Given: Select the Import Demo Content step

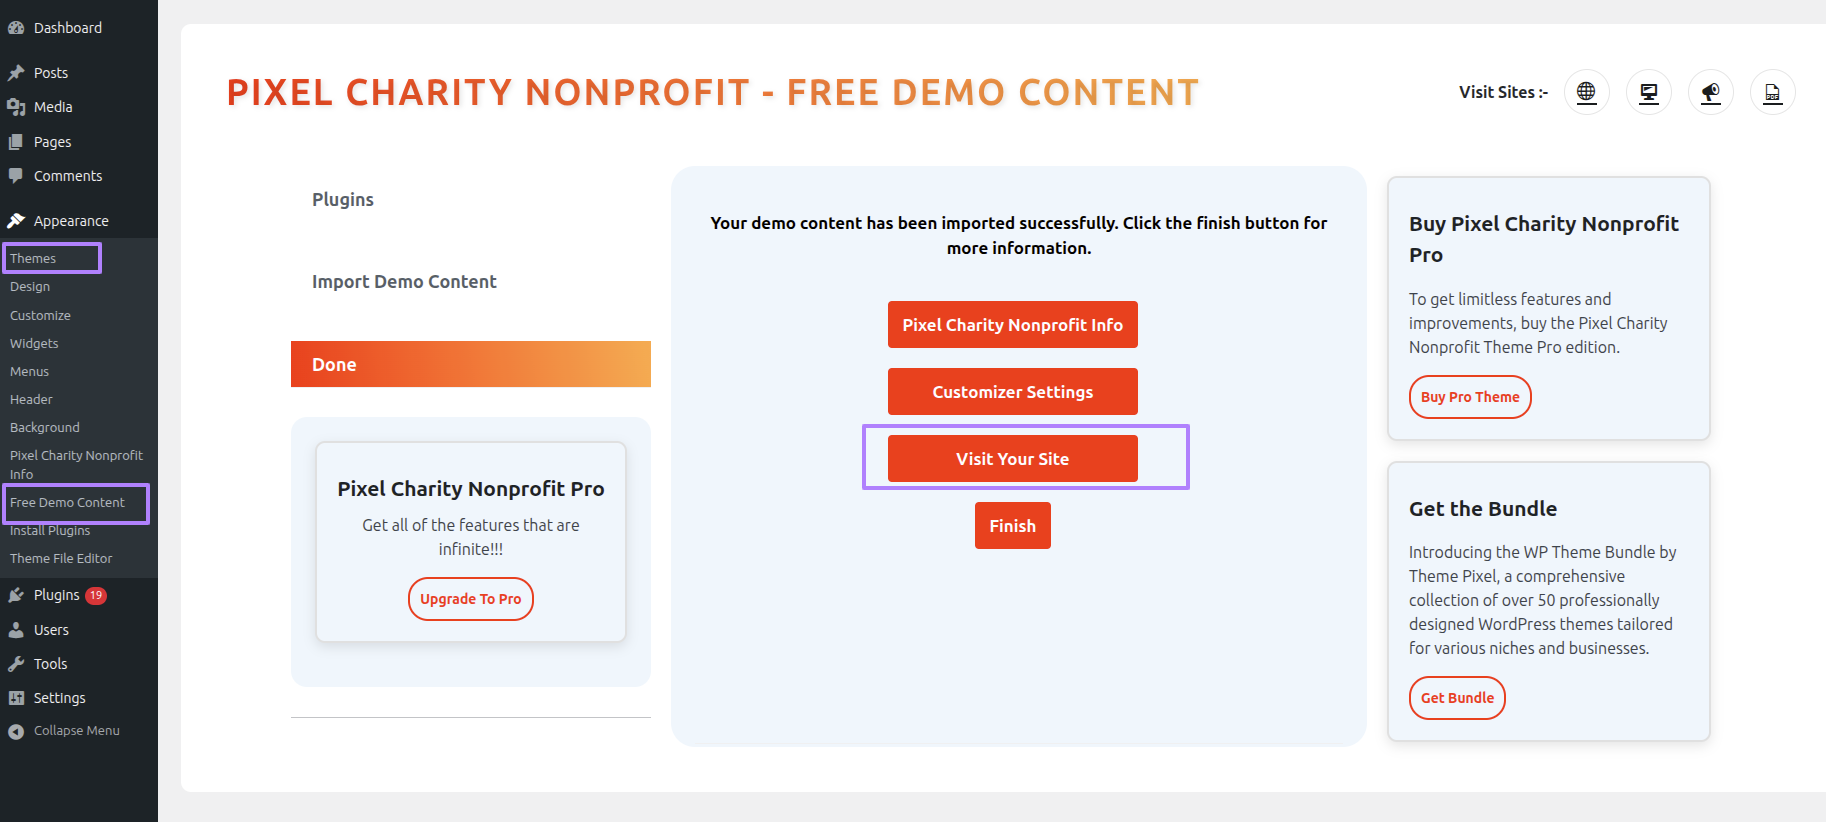Looking at the screenshot, I should click(x=404, y=282).
